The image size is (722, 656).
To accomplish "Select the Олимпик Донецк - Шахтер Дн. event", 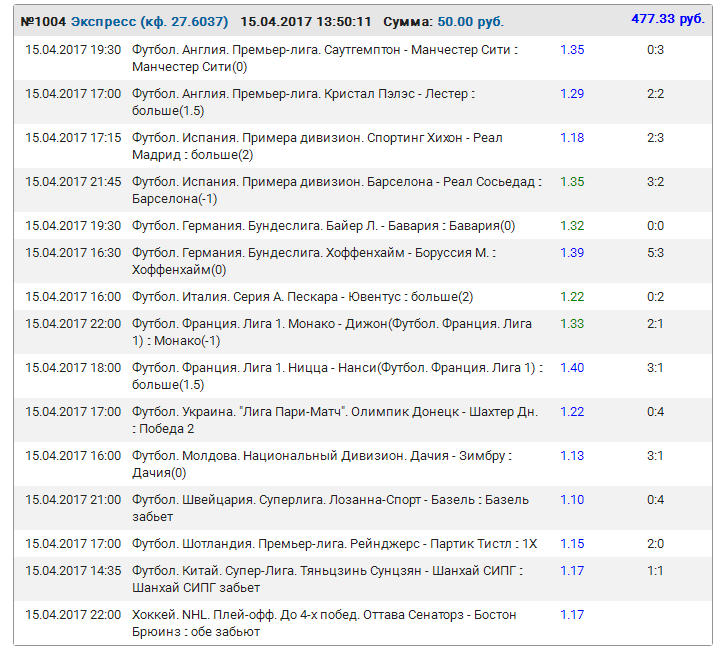I will click(335, 420).
